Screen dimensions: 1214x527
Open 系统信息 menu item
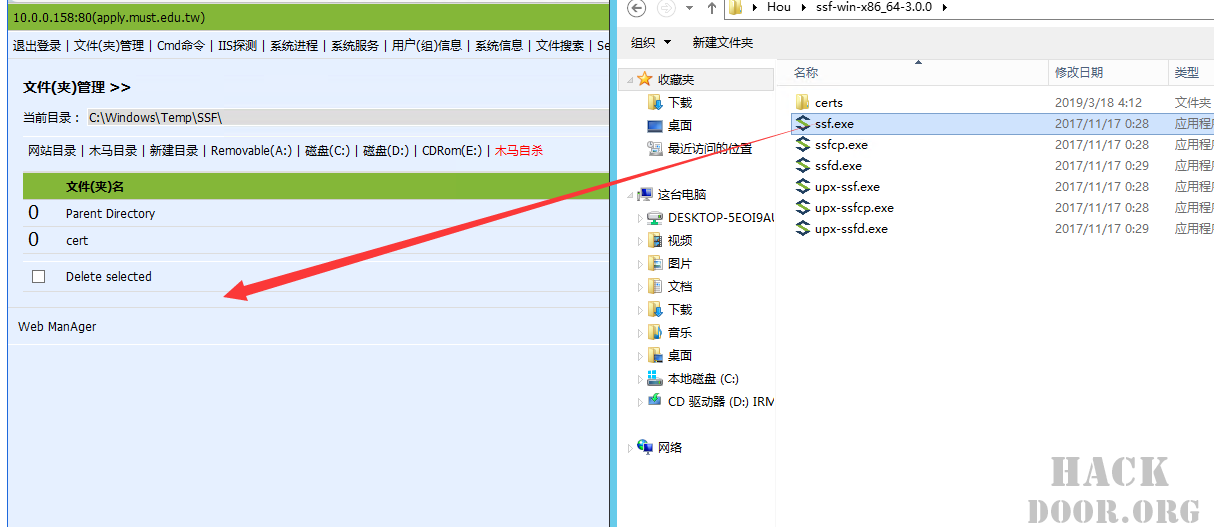click(x=499, y=46)
